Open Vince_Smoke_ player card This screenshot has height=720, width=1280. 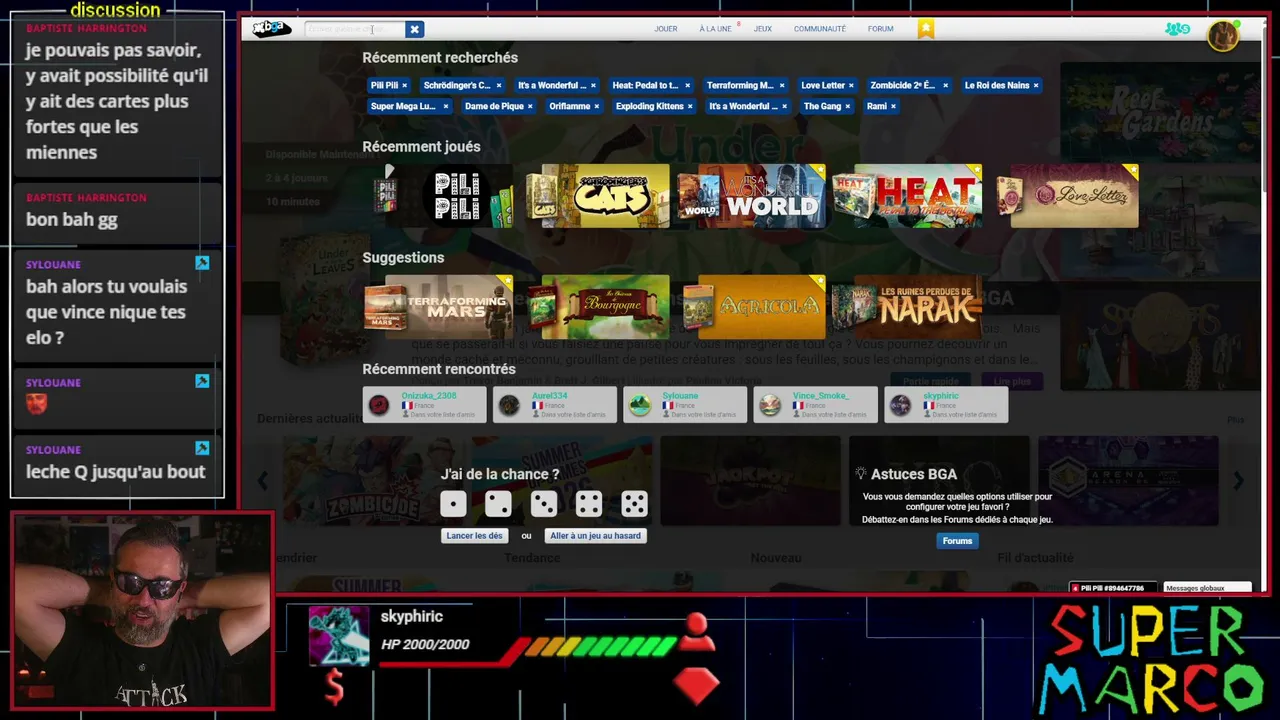click(815, 405)
